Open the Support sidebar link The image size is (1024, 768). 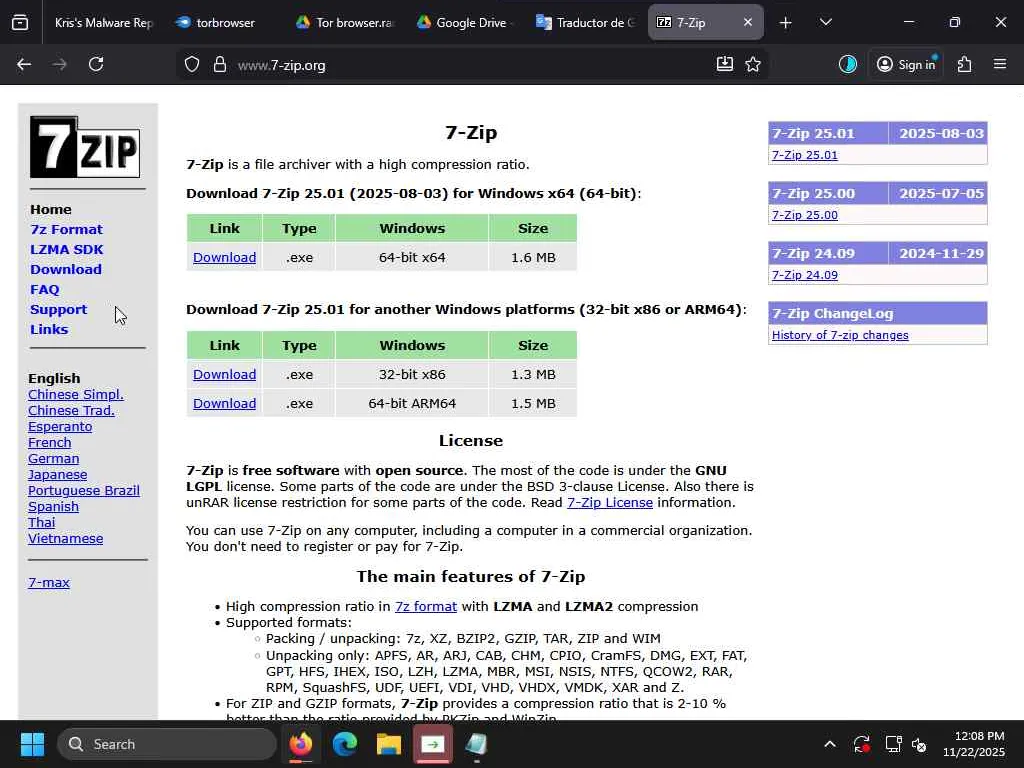58,310
